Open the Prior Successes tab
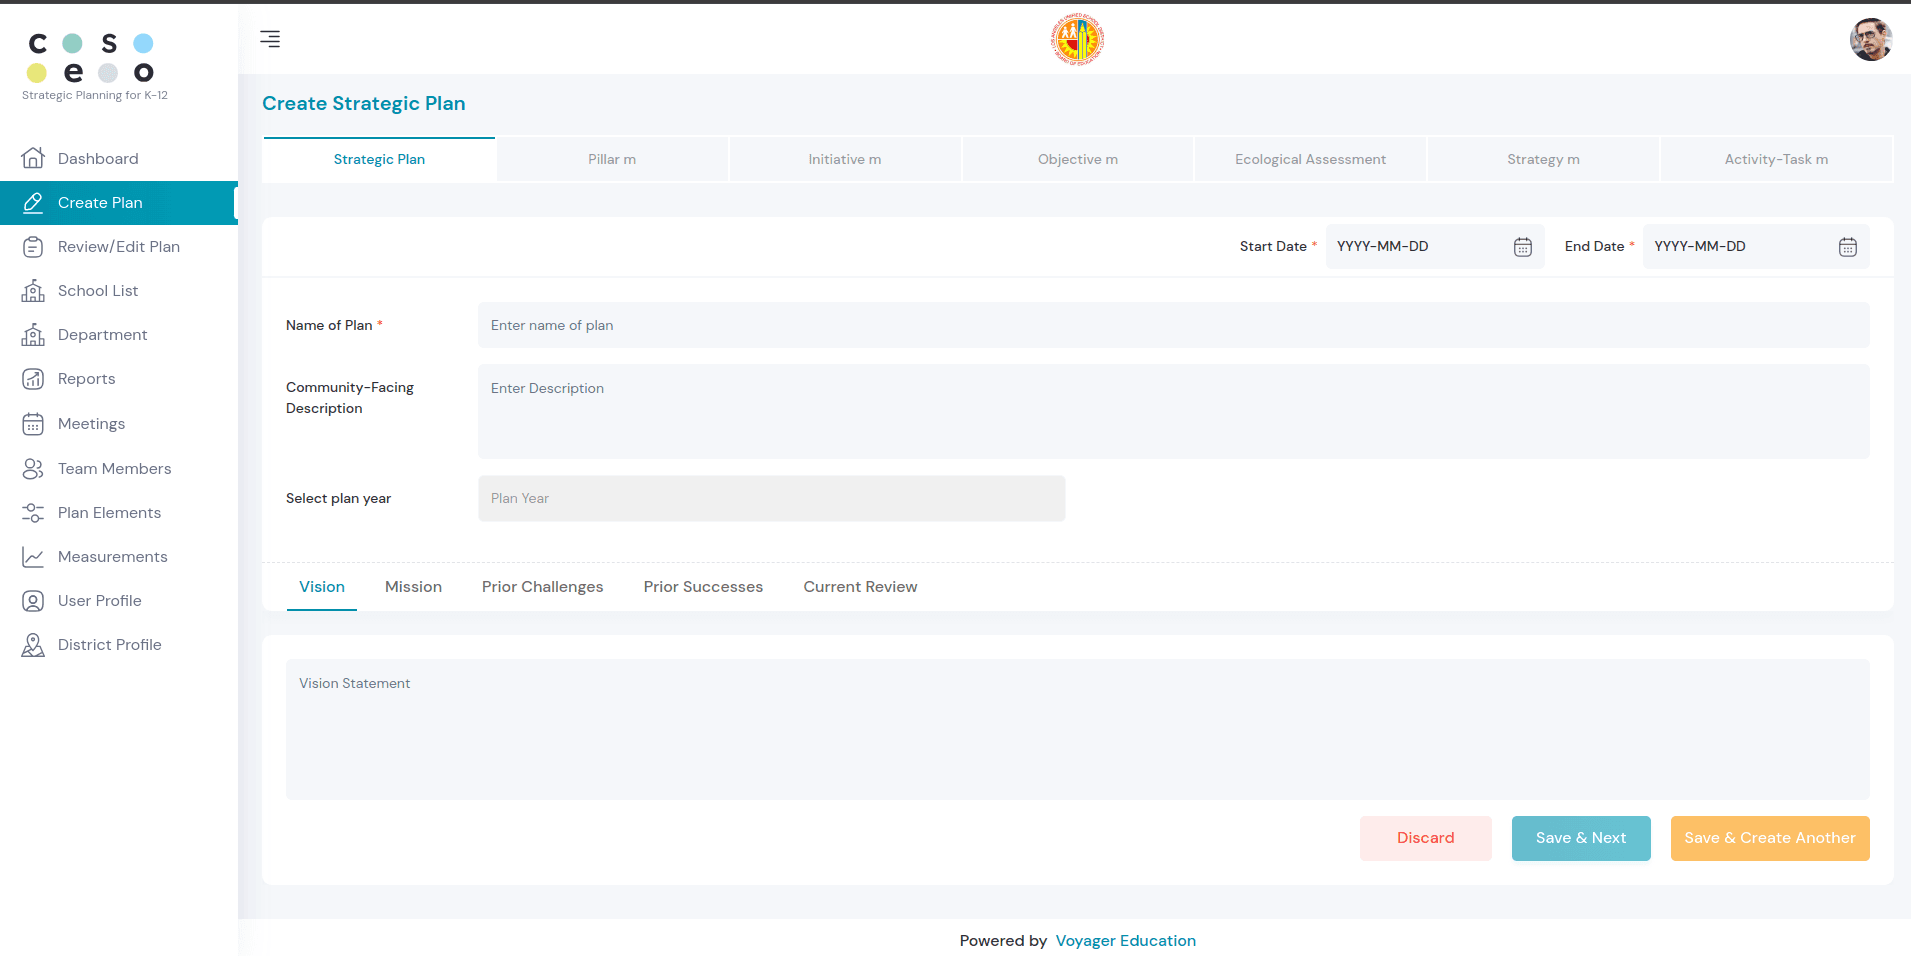Screen dimensions: 1911x956 703,586
